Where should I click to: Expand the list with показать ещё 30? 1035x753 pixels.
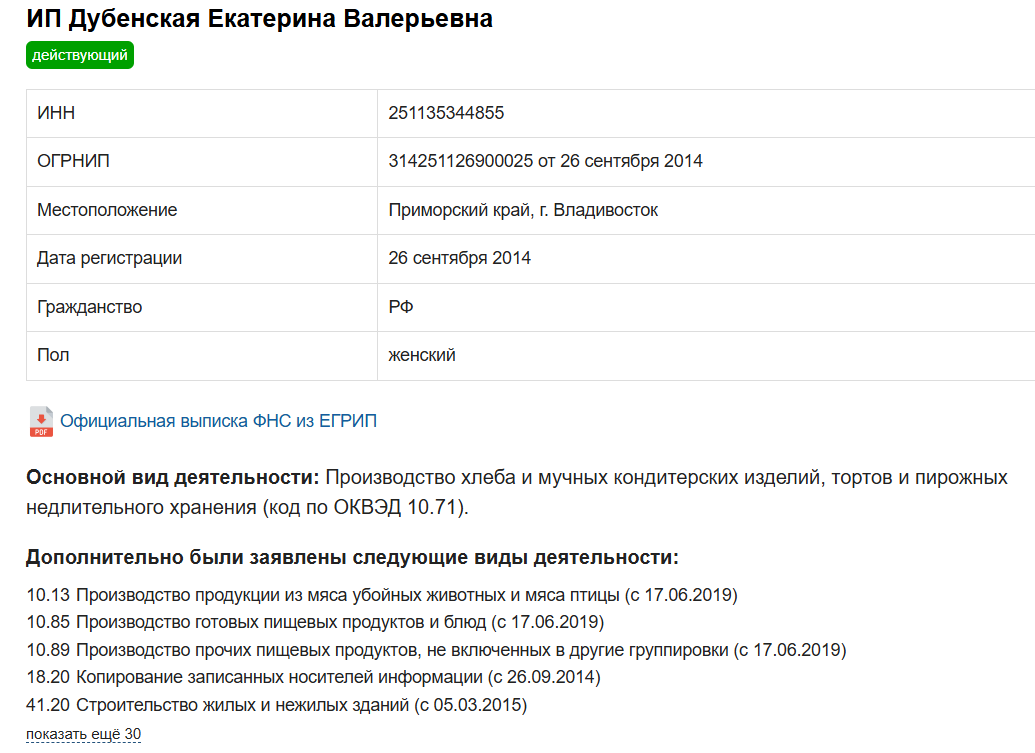tap(83, 735)
